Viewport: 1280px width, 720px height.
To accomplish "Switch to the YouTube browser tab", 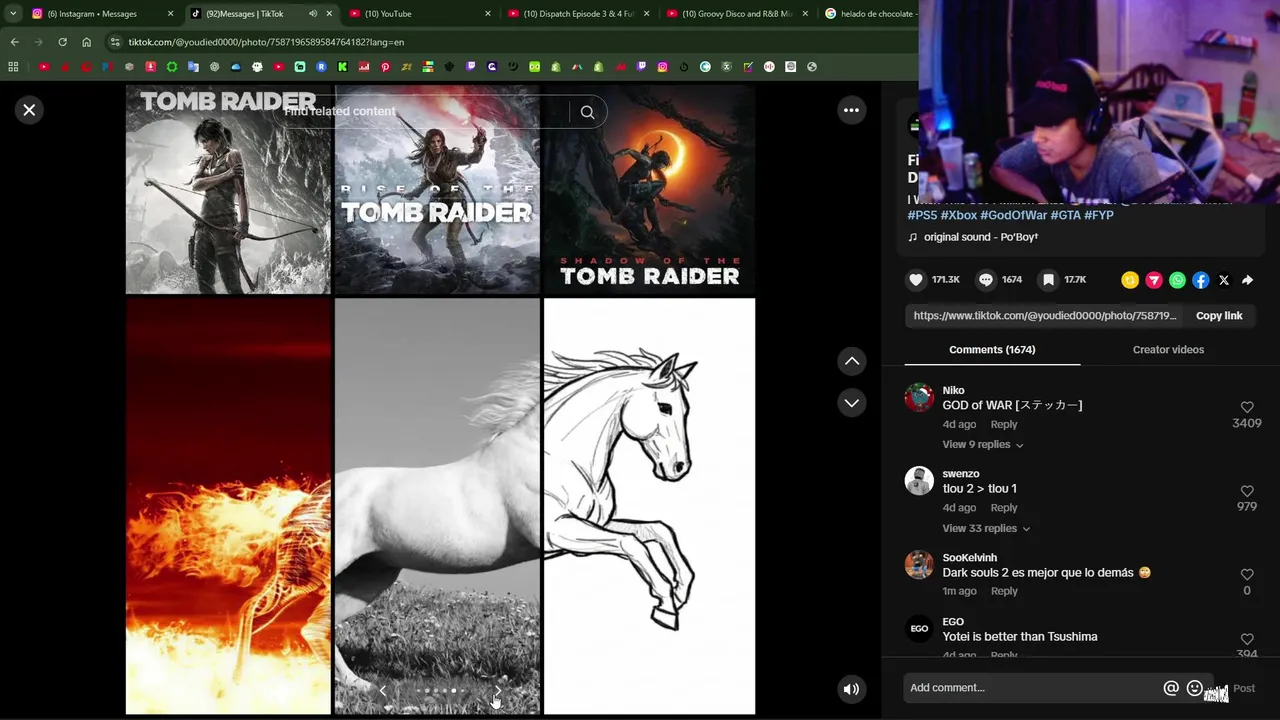I will tap(419, 14).
